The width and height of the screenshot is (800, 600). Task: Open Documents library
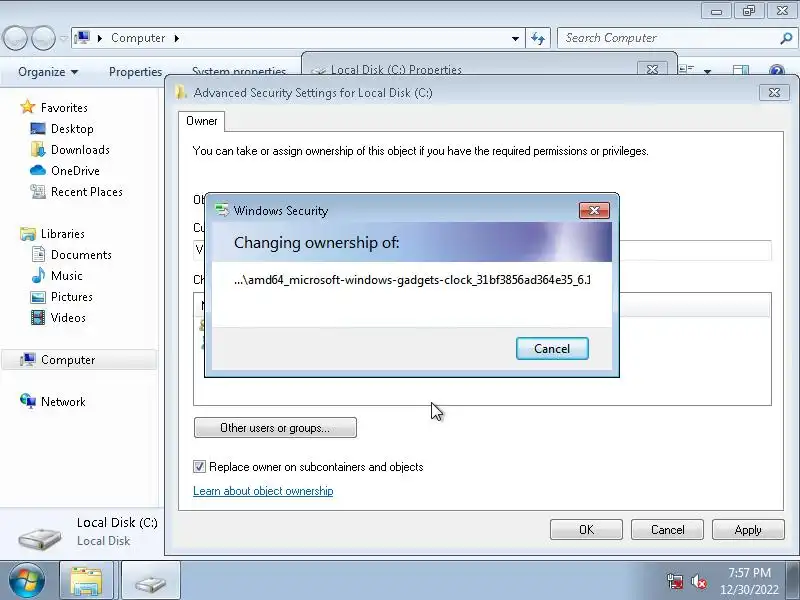point(81,255)
